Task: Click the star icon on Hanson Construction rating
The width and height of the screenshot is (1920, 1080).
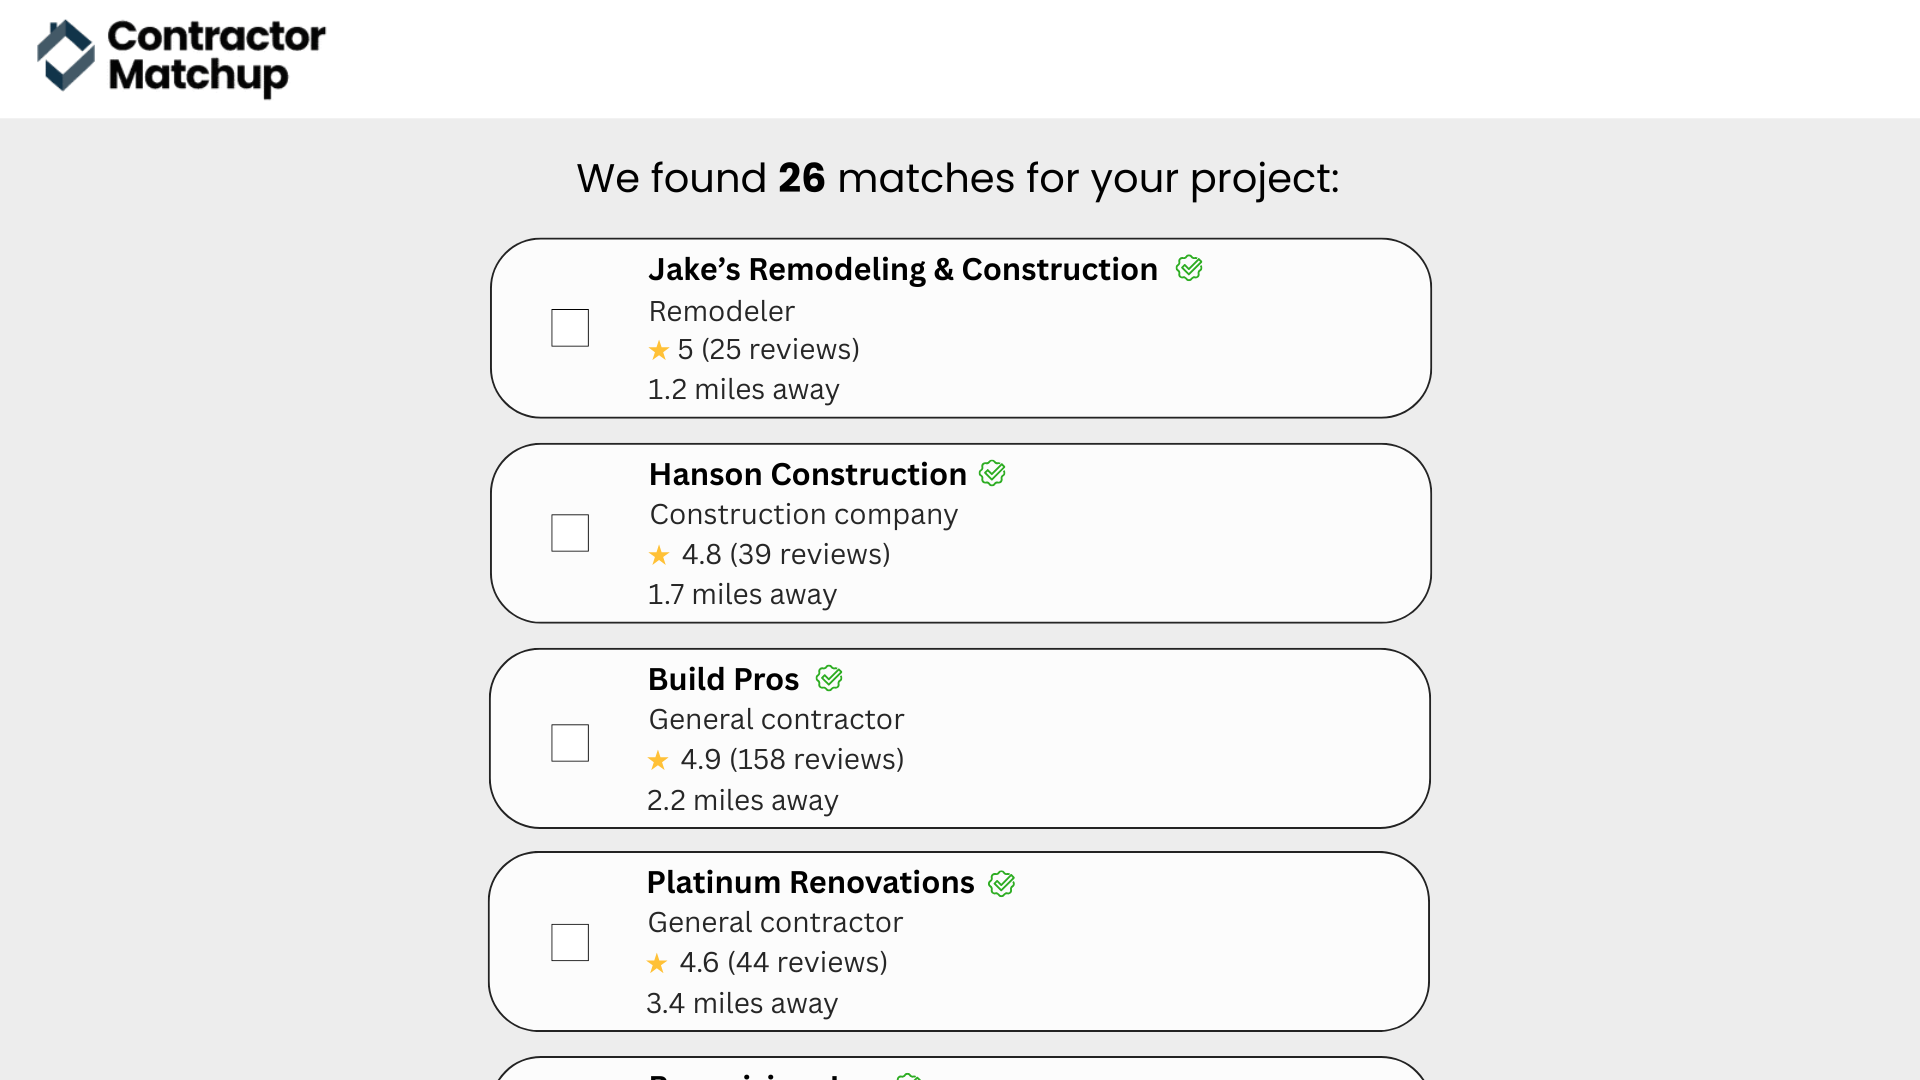Action: [x=659, y=555]
